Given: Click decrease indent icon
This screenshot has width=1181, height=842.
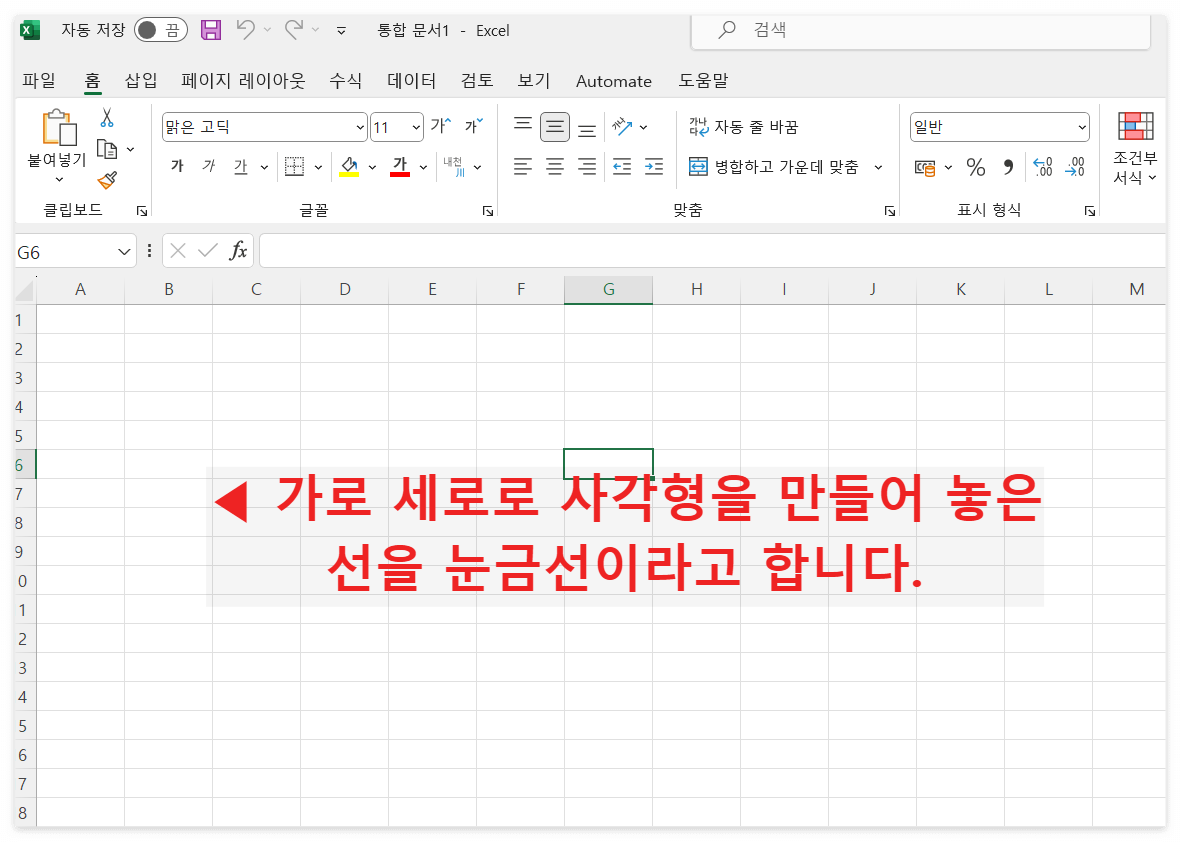Looking at the screenshot, I should pyautogui.click(x=622, y=166).
